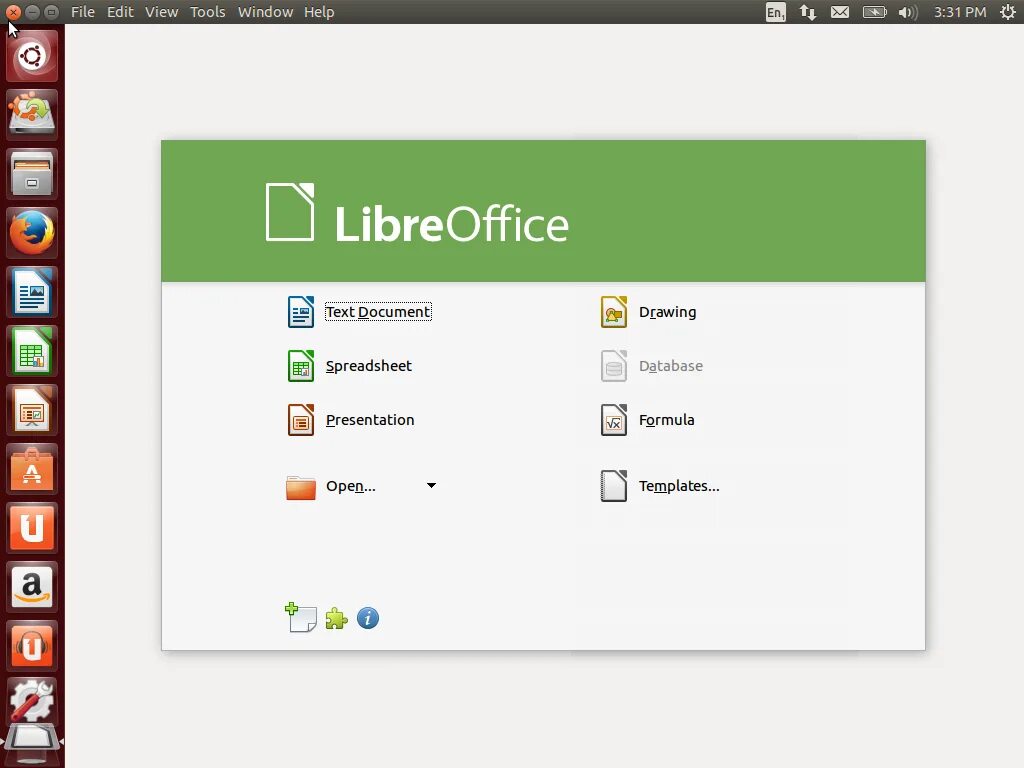Open the sound volume indicator
The height and width of the screenshot is (768, 1024).
[x=908, y=12]
